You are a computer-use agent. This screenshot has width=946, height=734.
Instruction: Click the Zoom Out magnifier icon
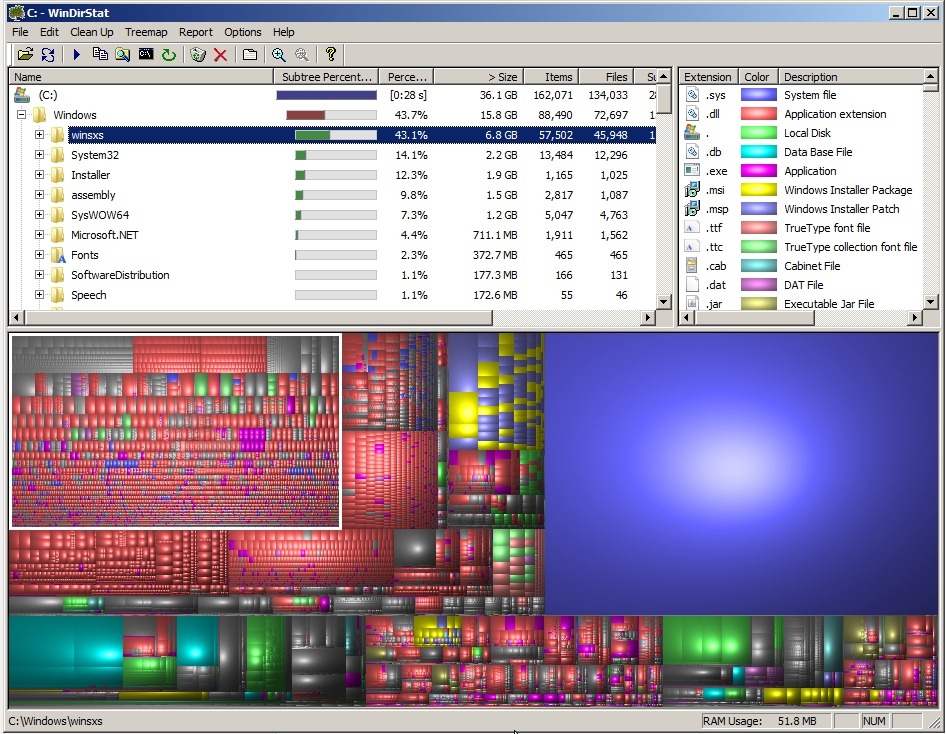click(301, 55)
